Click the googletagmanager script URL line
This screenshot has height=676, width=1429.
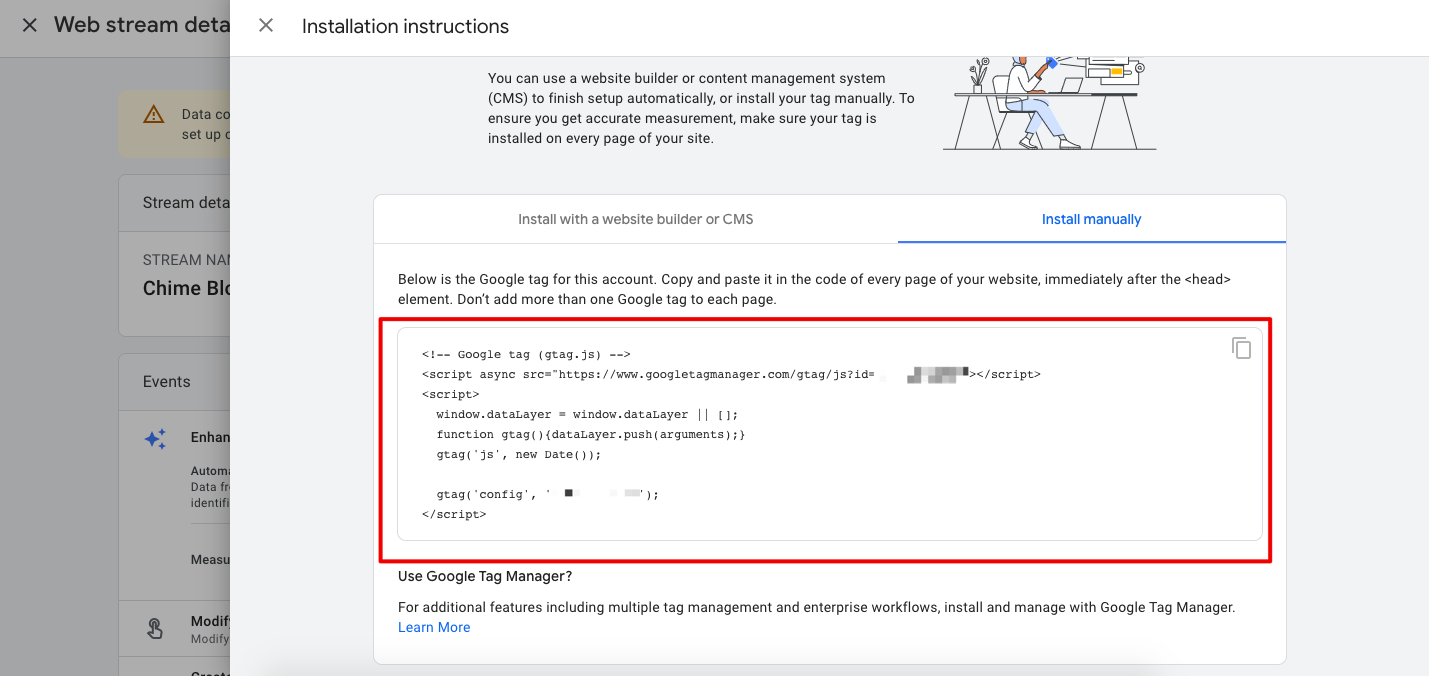(x=731, y=374)
